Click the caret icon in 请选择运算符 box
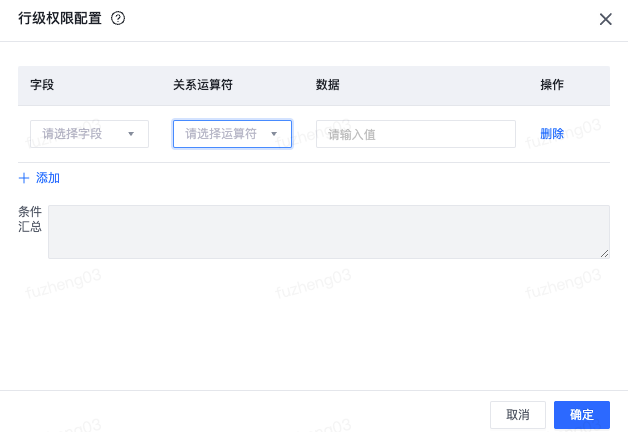This screenshot has width=628, height=432. tap(274, 134)
